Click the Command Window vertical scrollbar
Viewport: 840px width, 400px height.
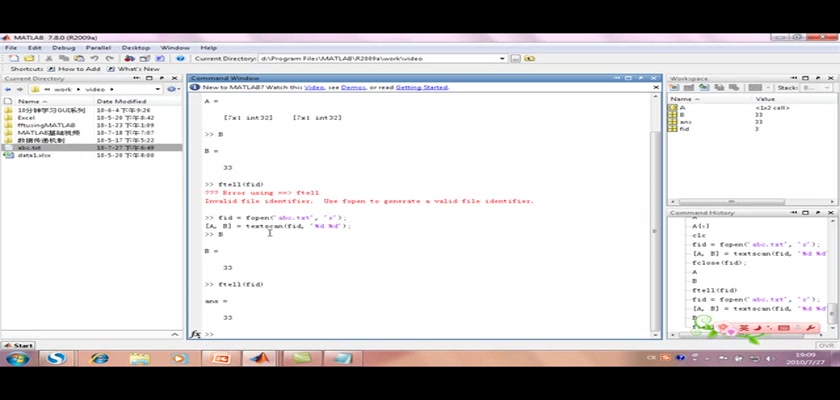click(655, 231)
